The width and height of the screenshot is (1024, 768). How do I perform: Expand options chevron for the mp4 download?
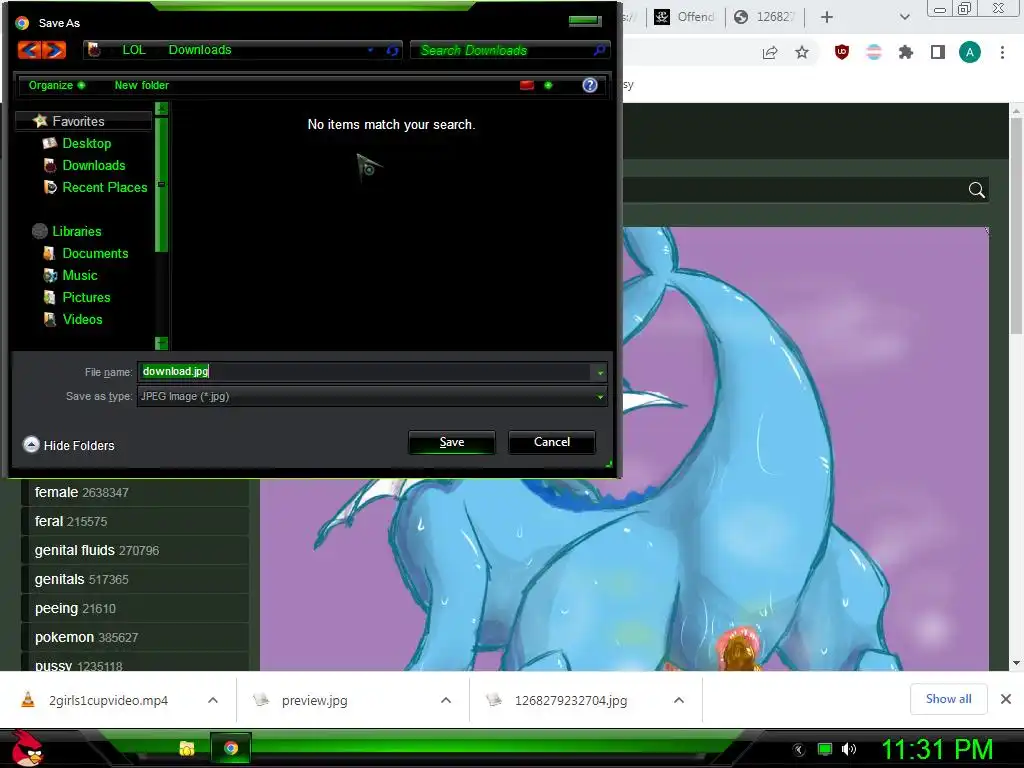click(x=213, y=700)
